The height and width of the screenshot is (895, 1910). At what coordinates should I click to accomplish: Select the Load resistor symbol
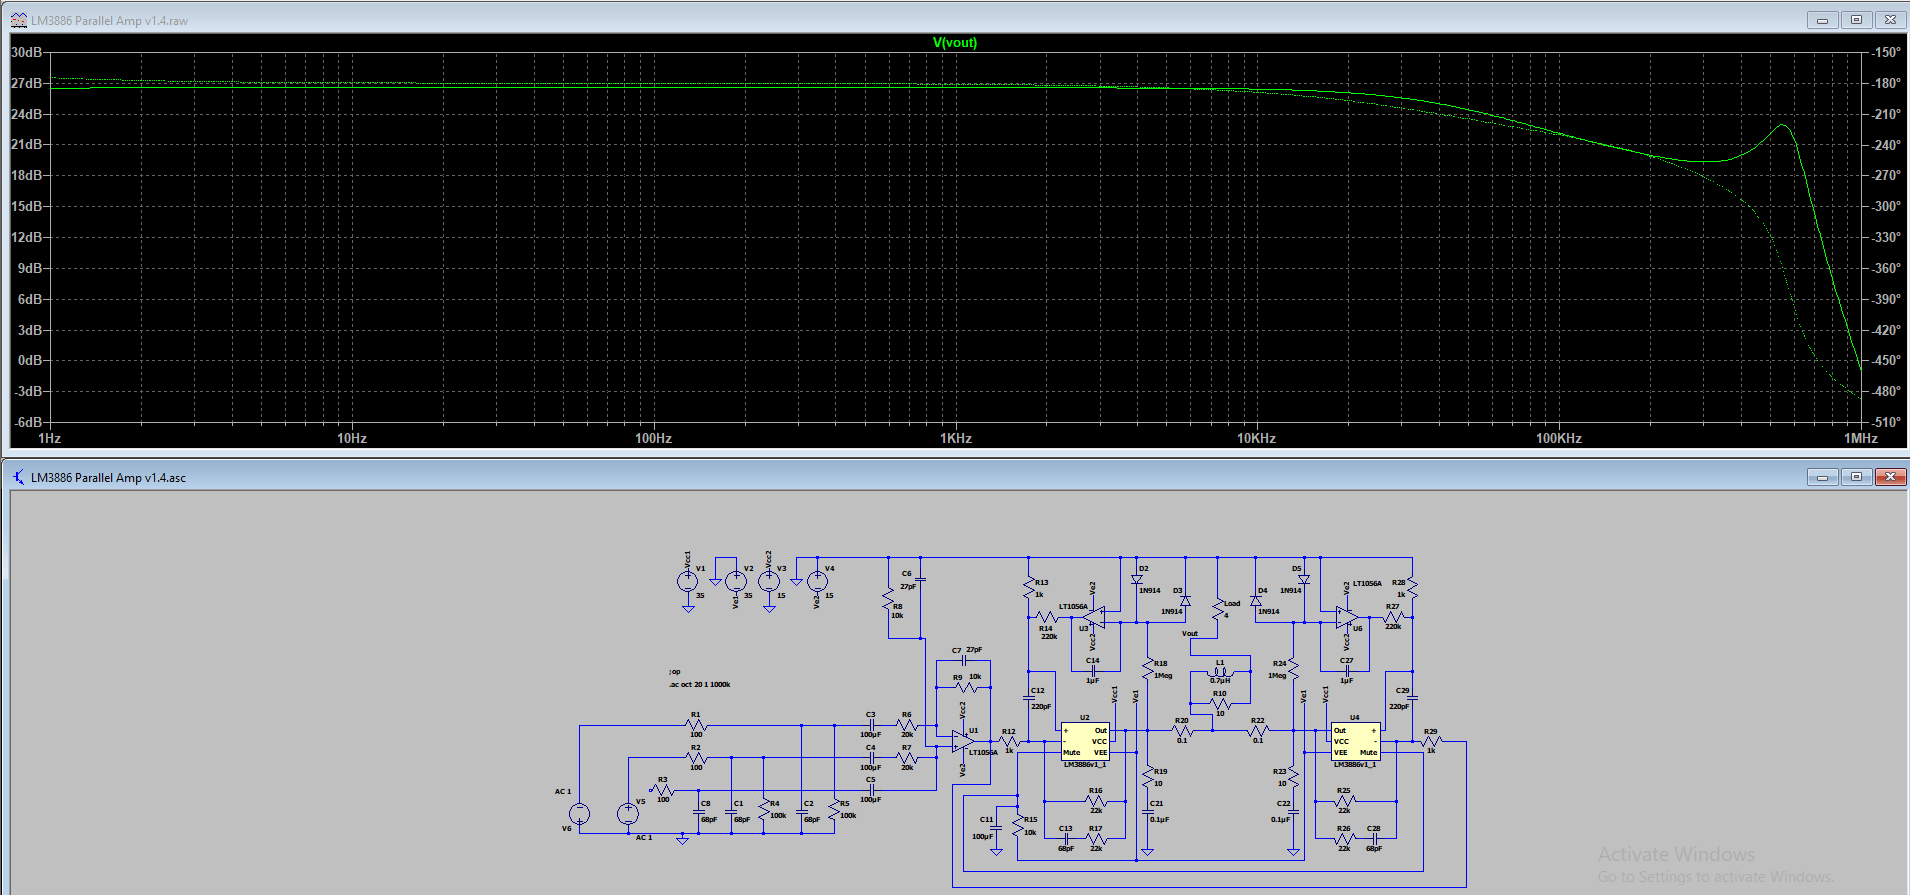1218,607
